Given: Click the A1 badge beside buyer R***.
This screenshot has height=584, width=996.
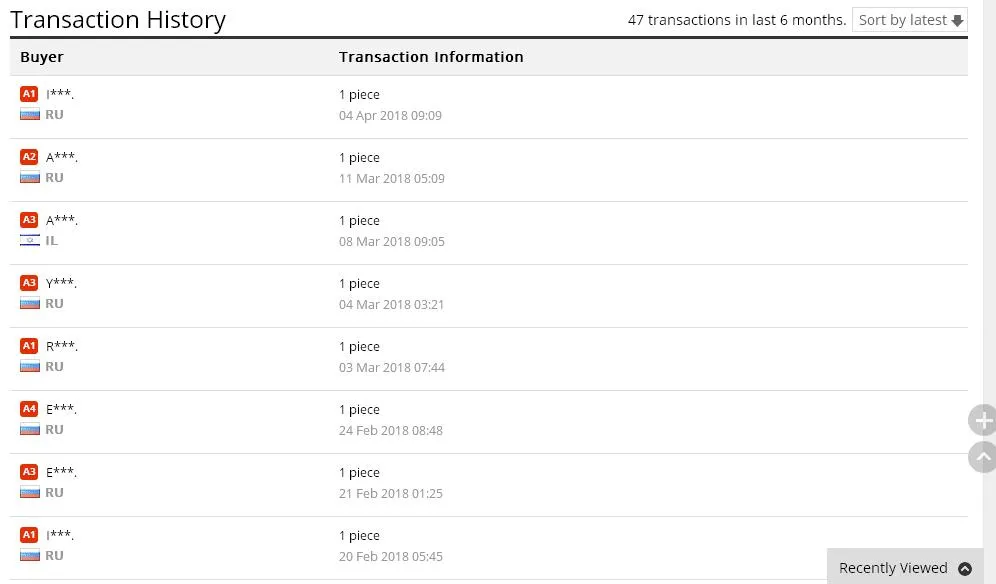Looking at the screenshot, I should 29,346.
